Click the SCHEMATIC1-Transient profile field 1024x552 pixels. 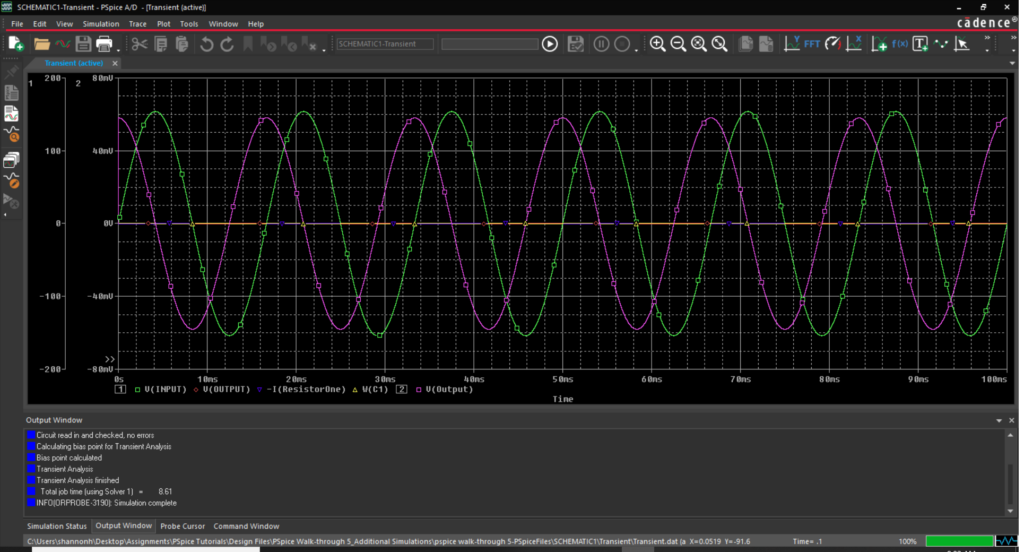click(x=385, y=44)
